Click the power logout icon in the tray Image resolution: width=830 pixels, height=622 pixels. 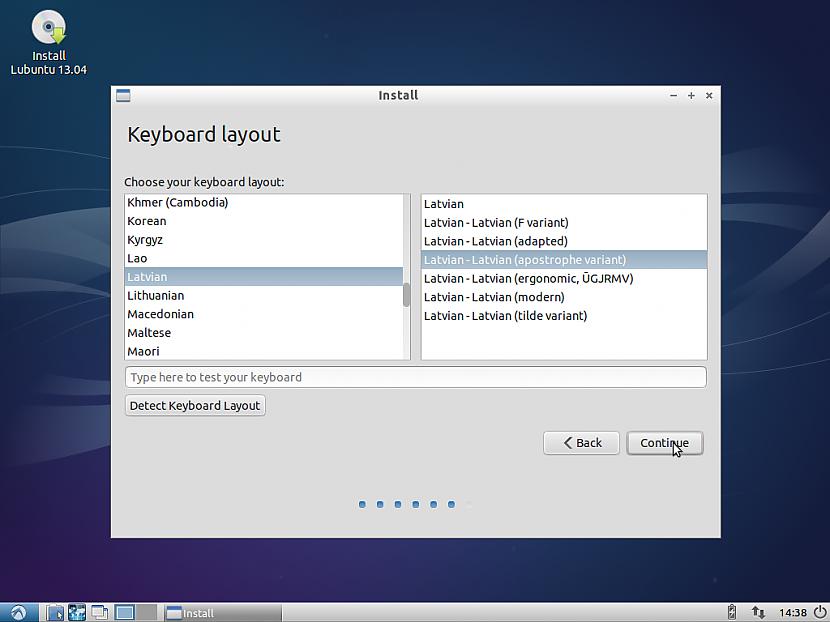(x=819, y=612)
